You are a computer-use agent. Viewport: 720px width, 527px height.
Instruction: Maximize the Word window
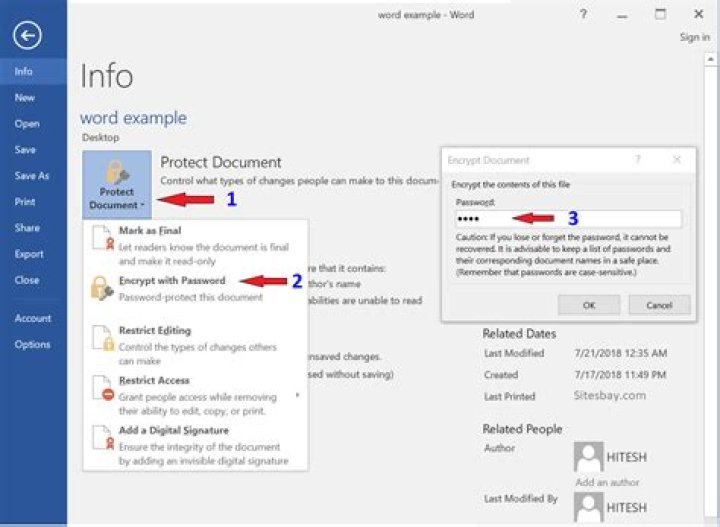click(660, 14)
